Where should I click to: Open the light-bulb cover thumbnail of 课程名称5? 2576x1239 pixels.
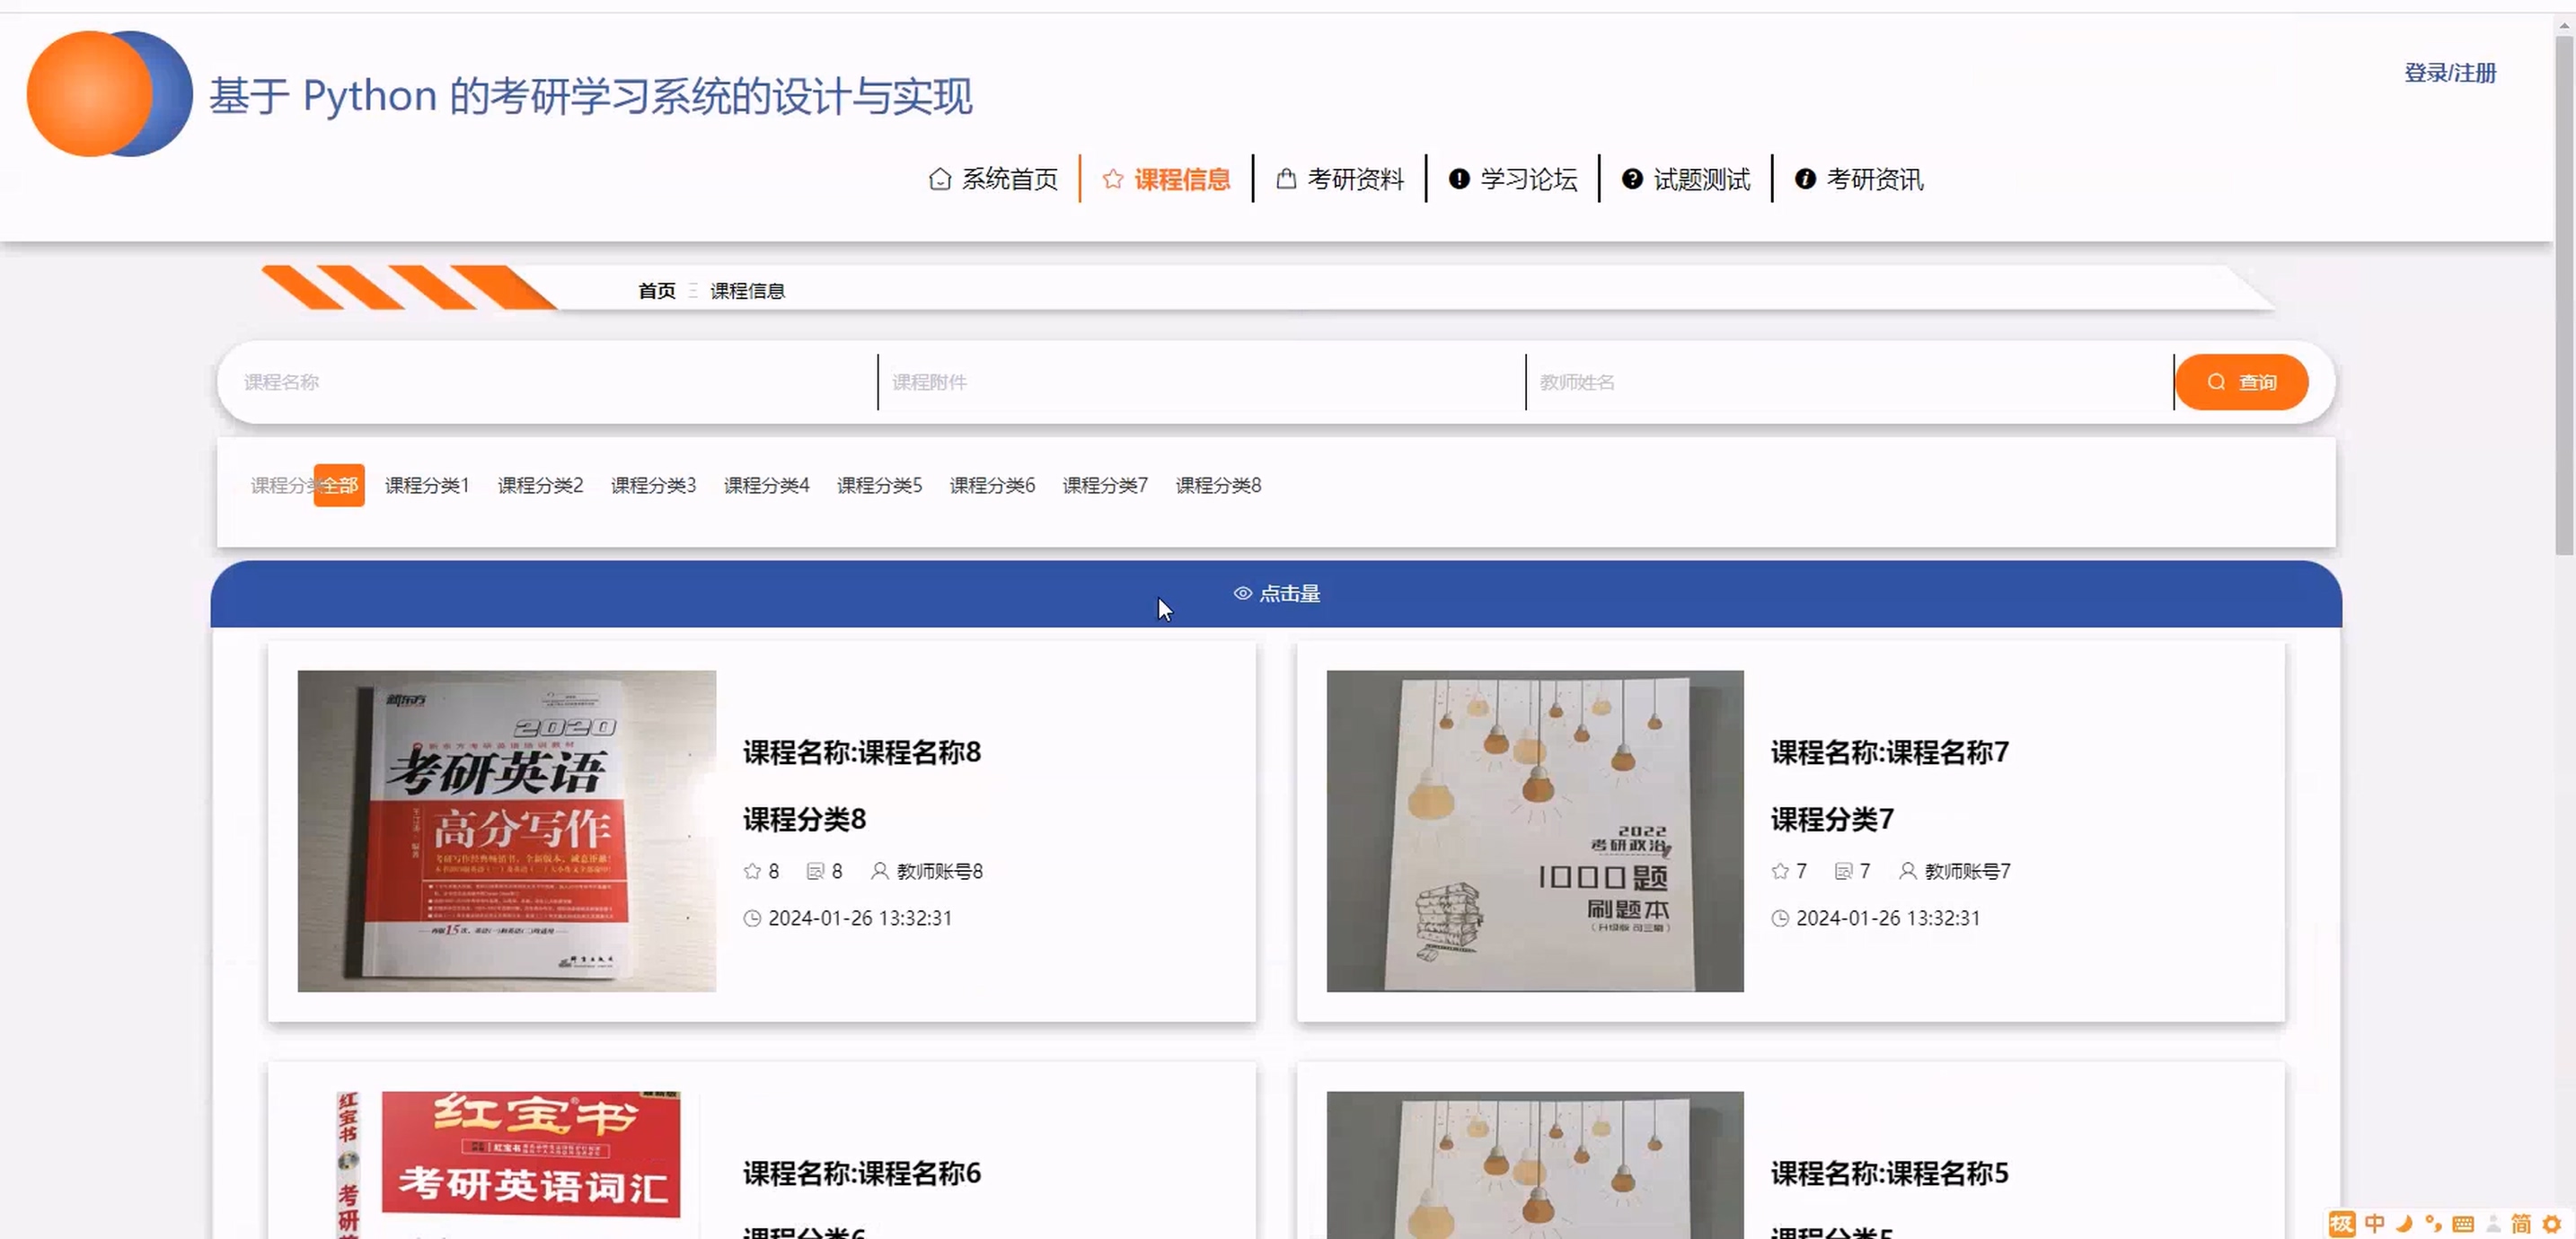pyautogui.click(x=1535, y=1164)
